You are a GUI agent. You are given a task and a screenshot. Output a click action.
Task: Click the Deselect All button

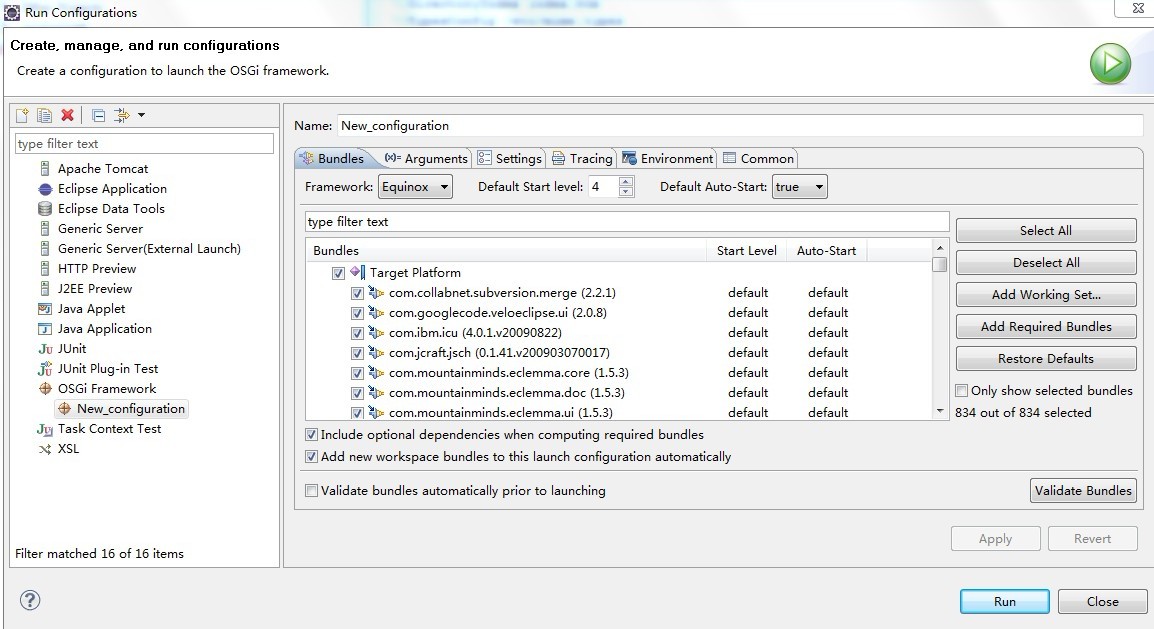pos(1046,263)
